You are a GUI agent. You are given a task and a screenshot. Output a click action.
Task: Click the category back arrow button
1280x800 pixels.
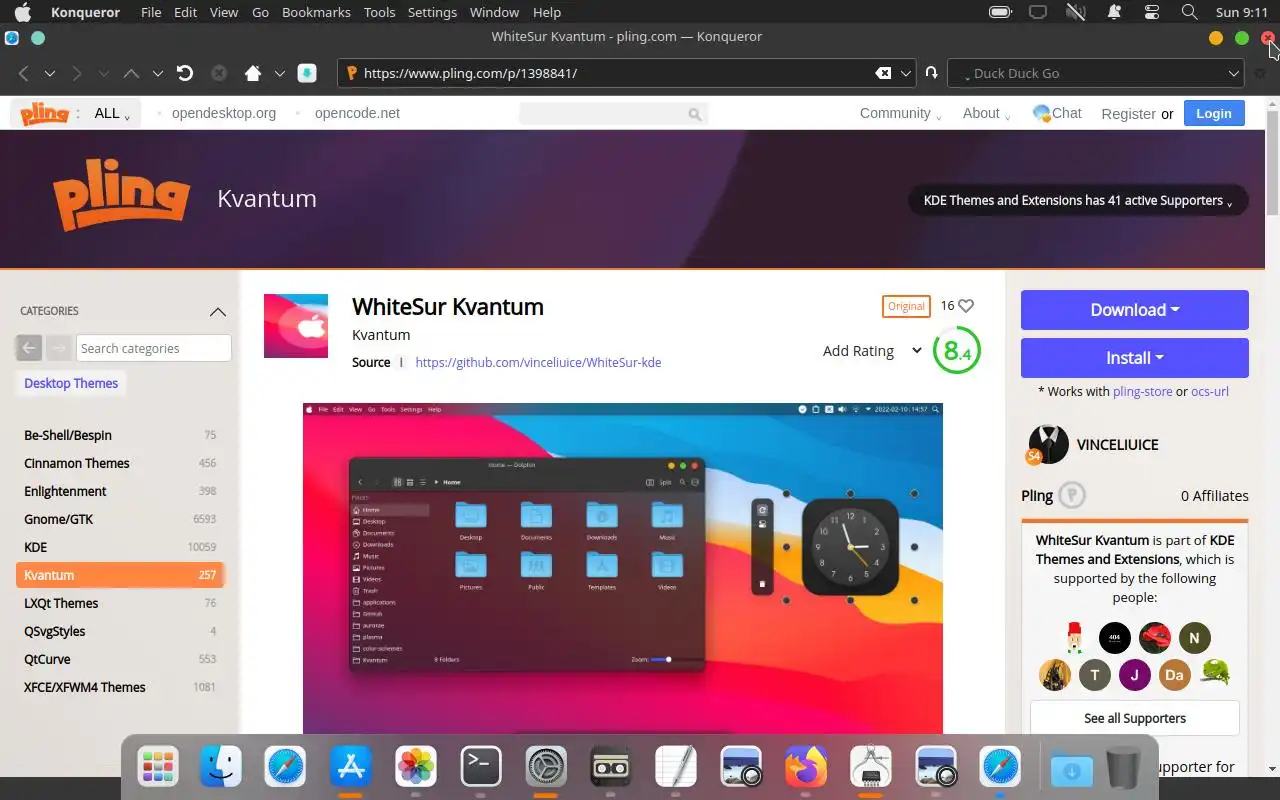(x=29, y=348)
